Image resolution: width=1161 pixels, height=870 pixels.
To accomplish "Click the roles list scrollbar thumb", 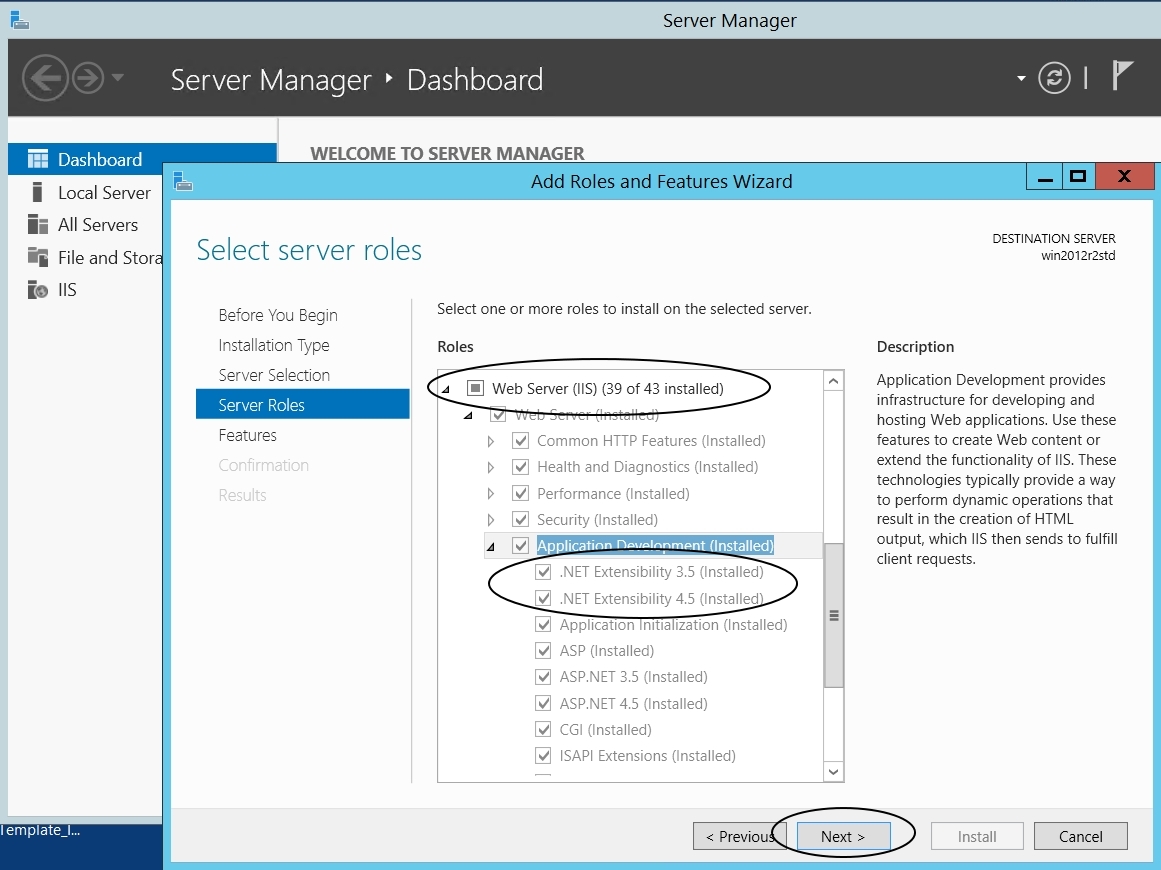I will tap(834, 615).
